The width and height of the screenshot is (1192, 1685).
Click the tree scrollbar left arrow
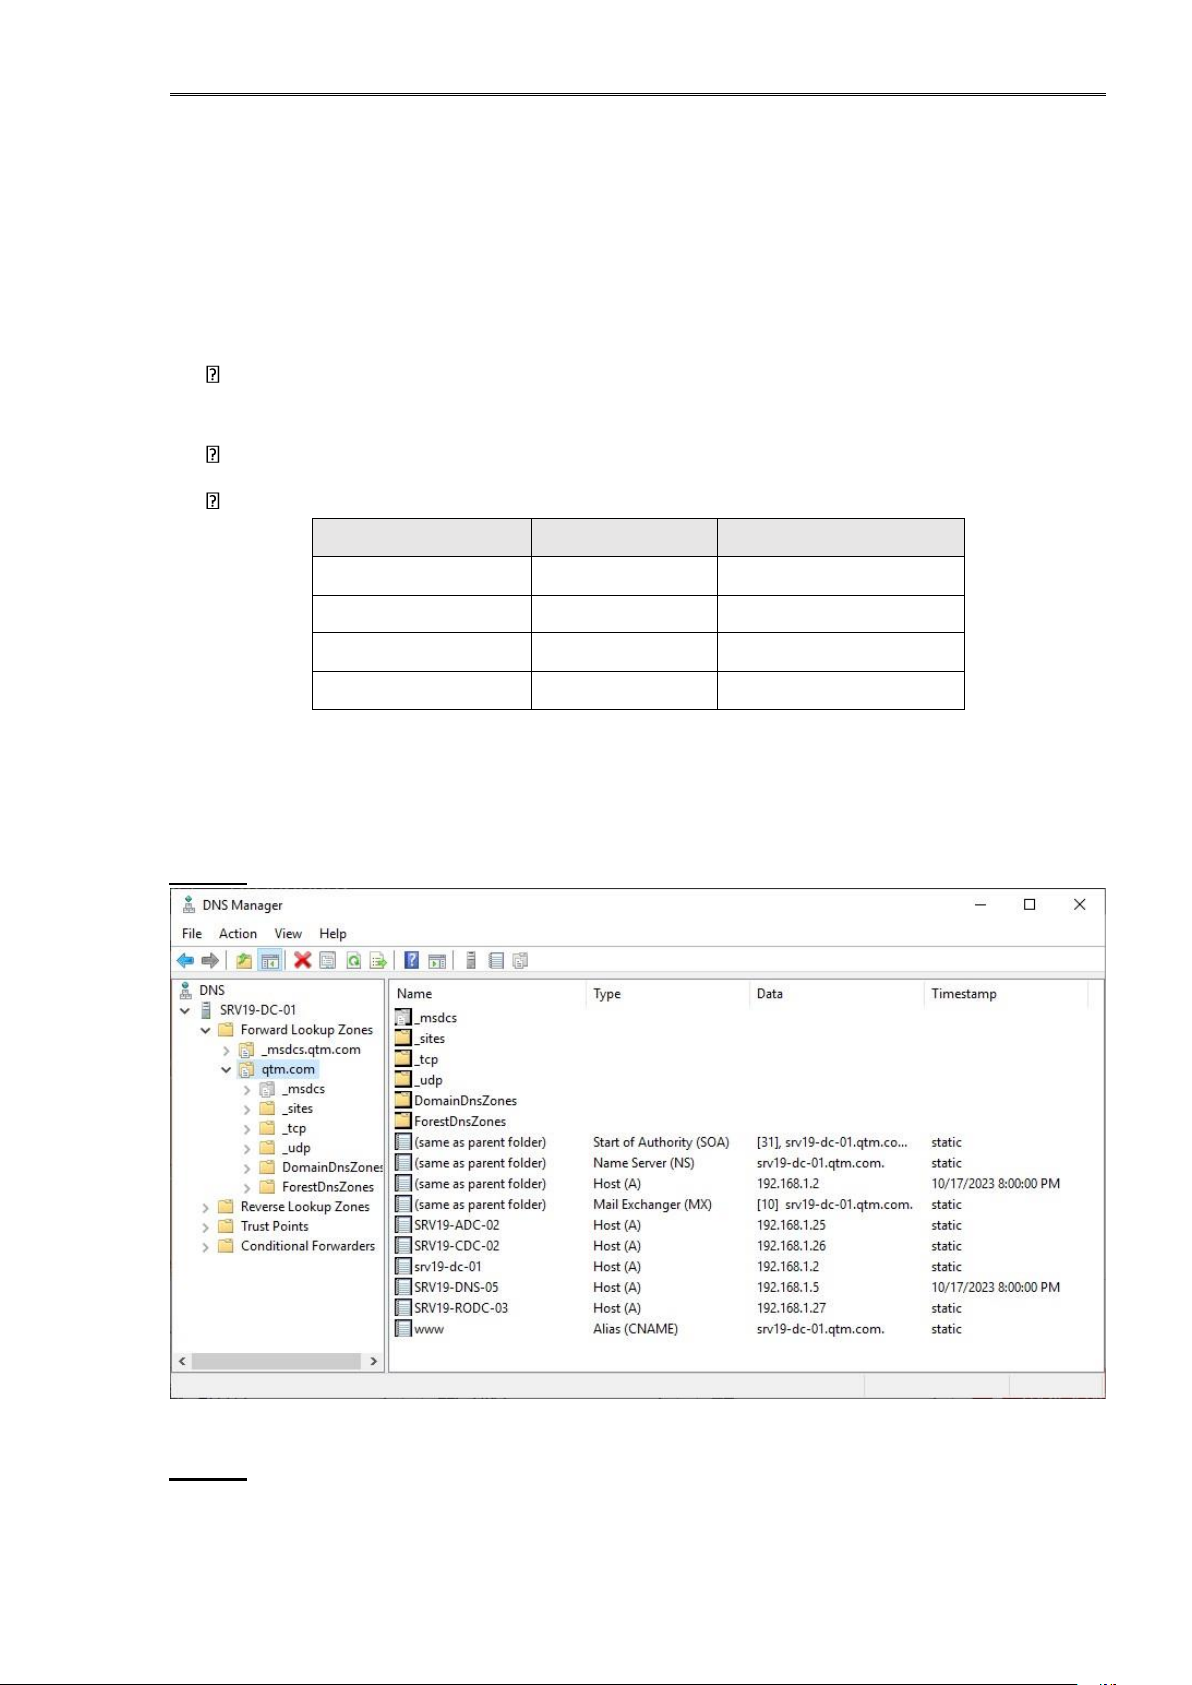point(182,1361)
